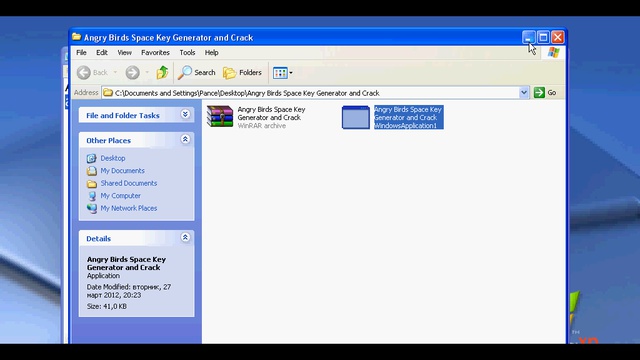Open the Tools menu
Image resolution: width=640 pixels, height=360 pixels.
(187, 53)
